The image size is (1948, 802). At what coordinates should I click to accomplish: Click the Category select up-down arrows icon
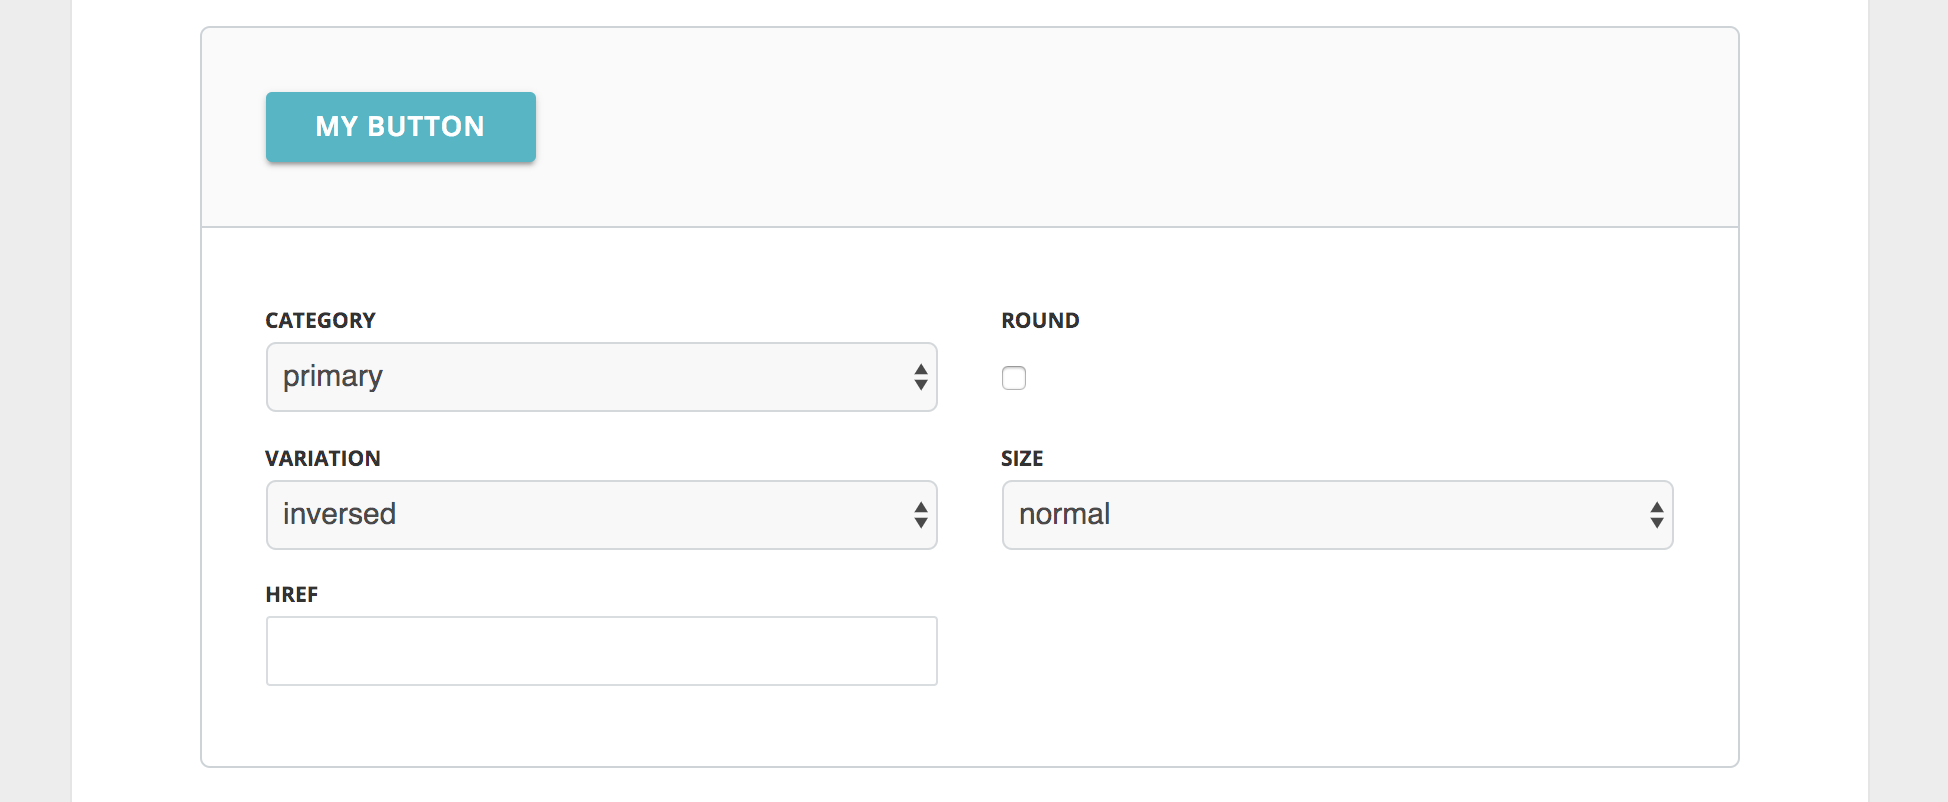pos(920,377)
